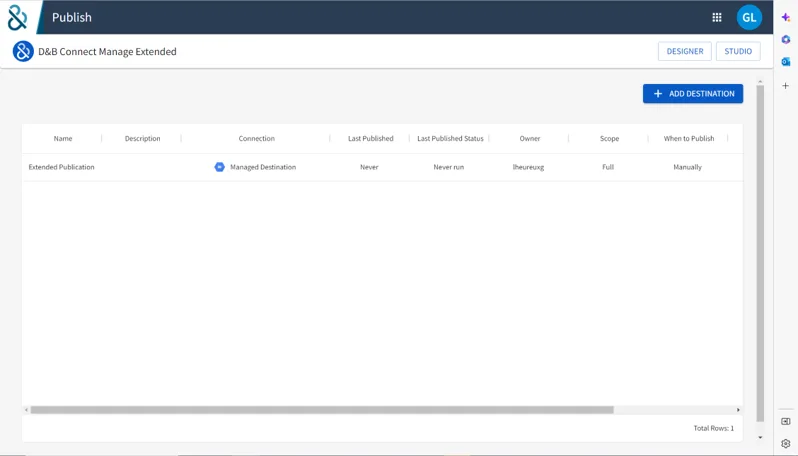This screenshot has width=798, height=456.
Task: Click the Never last published cell
Action: (x=369, y=167)
